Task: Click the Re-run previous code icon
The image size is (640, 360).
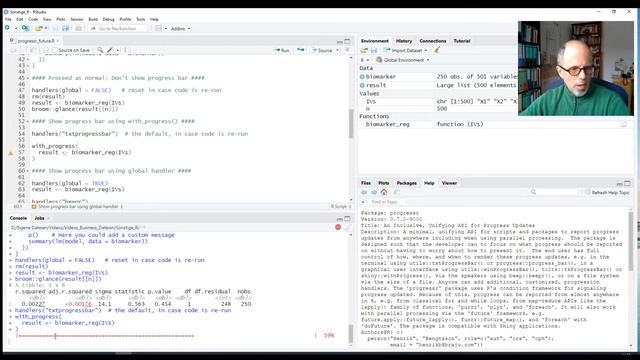Action: pos(301,50)
